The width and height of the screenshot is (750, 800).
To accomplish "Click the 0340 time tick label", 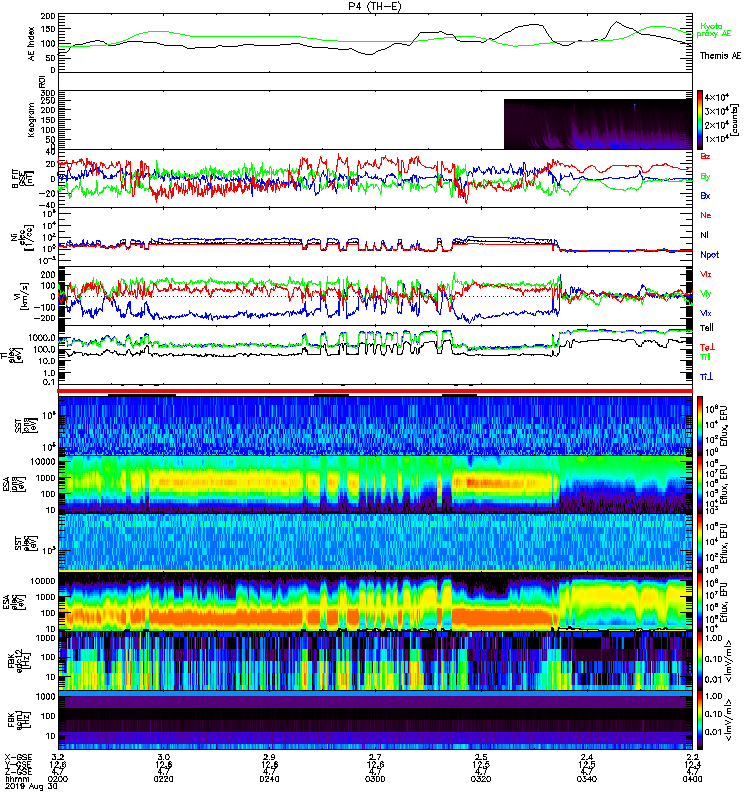I will pos(587,779).
